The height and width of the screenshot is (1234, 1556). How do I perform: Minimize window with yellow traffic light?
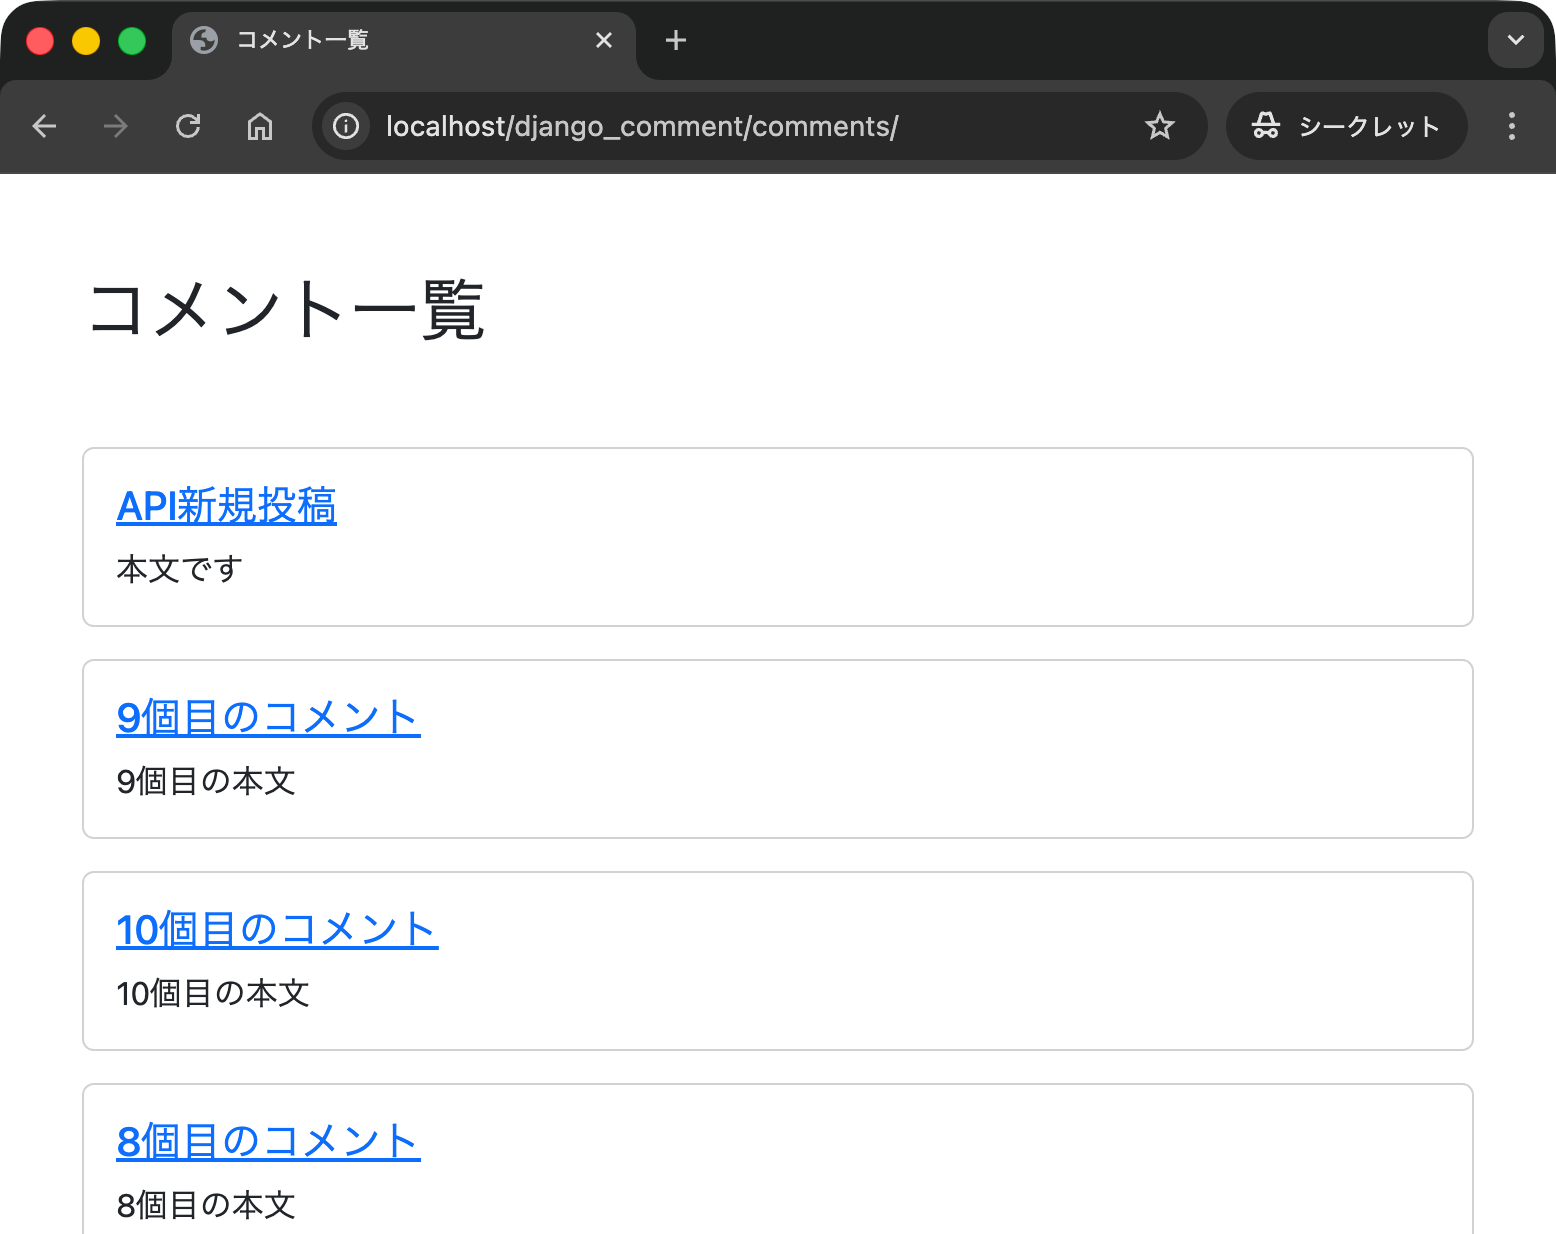tap(86, 40)
